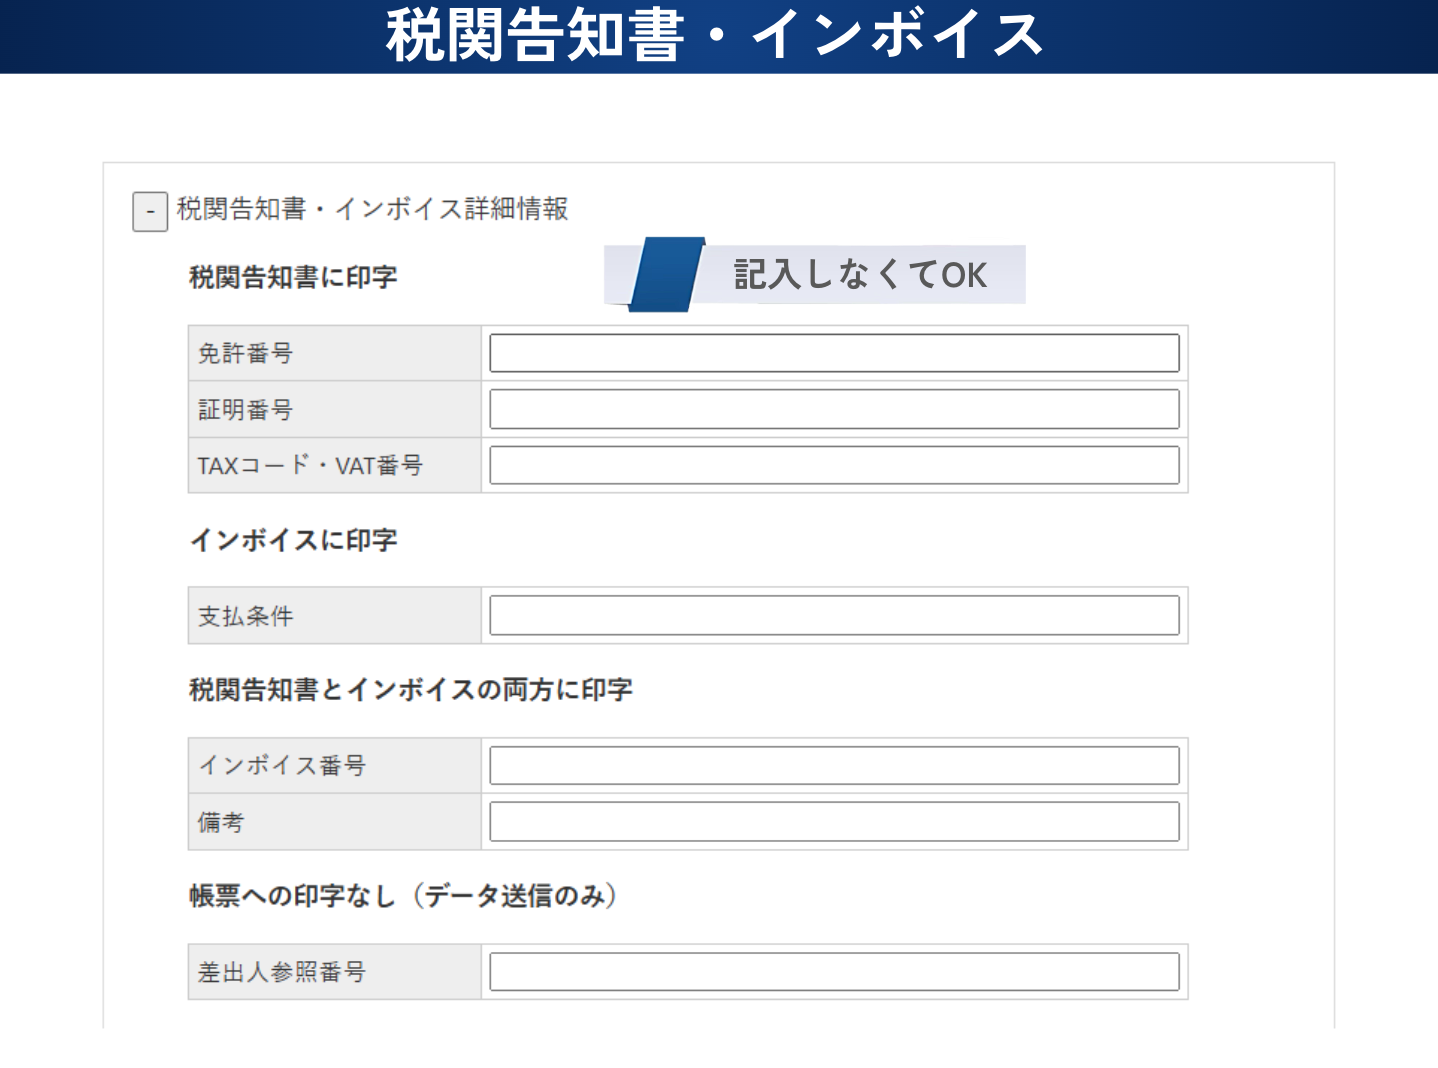The image size is (1438, 1068).
Task: Click the blue parallelogram icon beside 記入しなくてOK
Action: [666, 274]
